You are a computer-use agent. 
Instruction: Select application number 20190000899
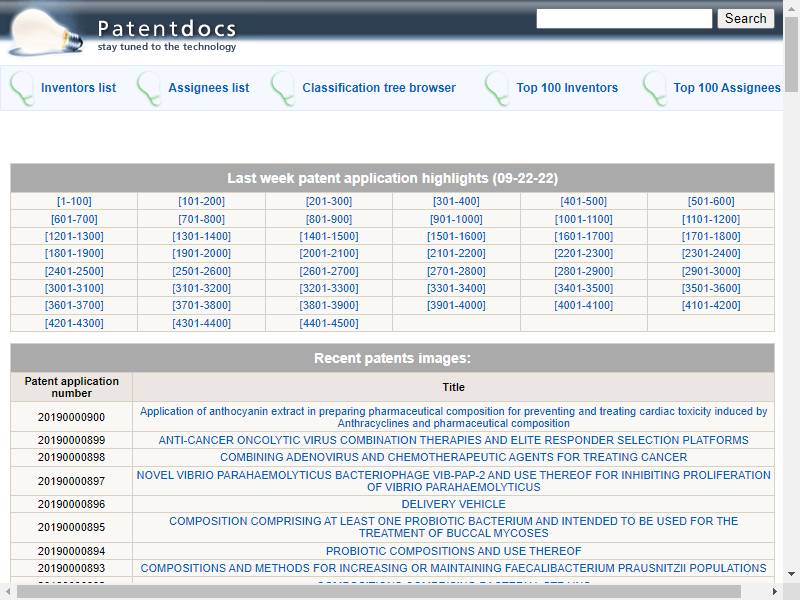pyautogui.click(x=71, y=440)
